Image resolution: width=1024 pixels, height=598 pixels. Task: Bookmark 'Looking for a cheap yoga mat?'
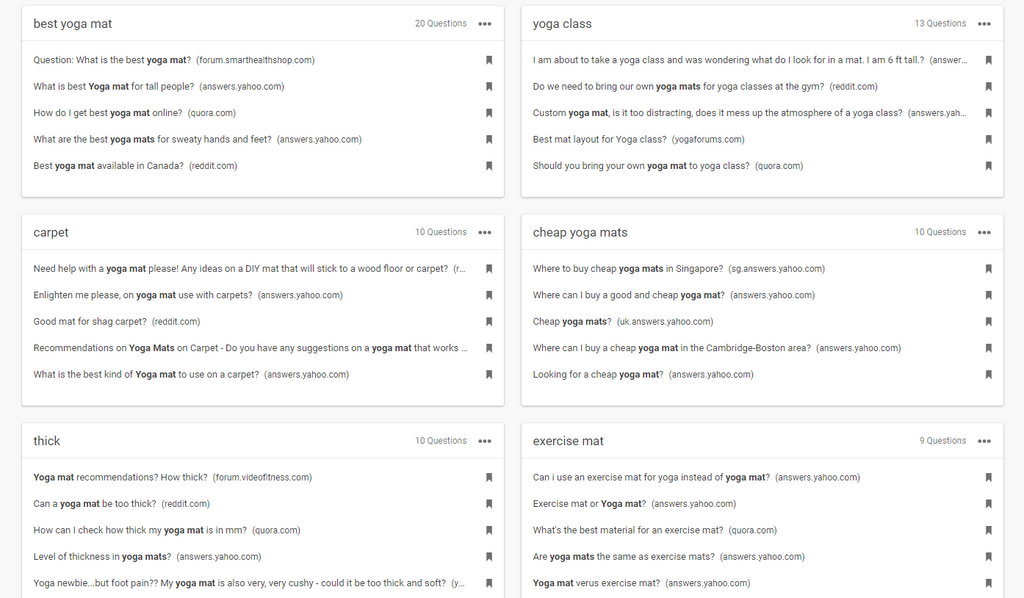pos(988,375)
